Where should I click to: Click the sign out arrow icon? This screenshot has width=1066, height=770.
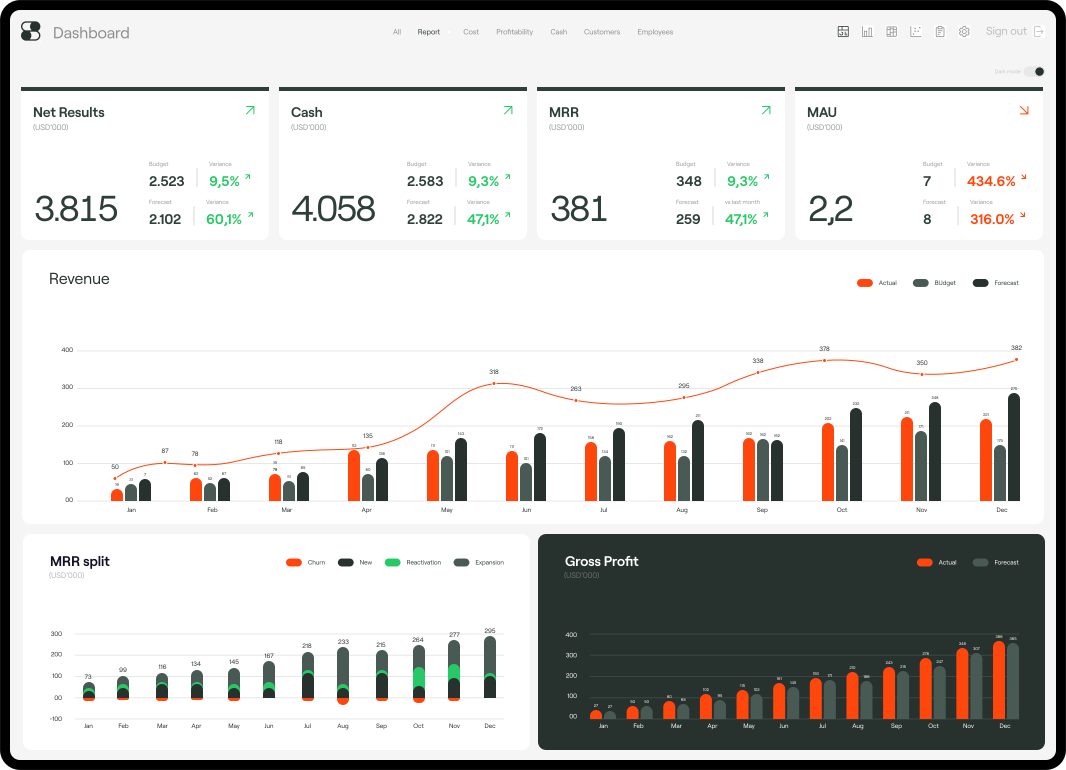pos(1038,31)
